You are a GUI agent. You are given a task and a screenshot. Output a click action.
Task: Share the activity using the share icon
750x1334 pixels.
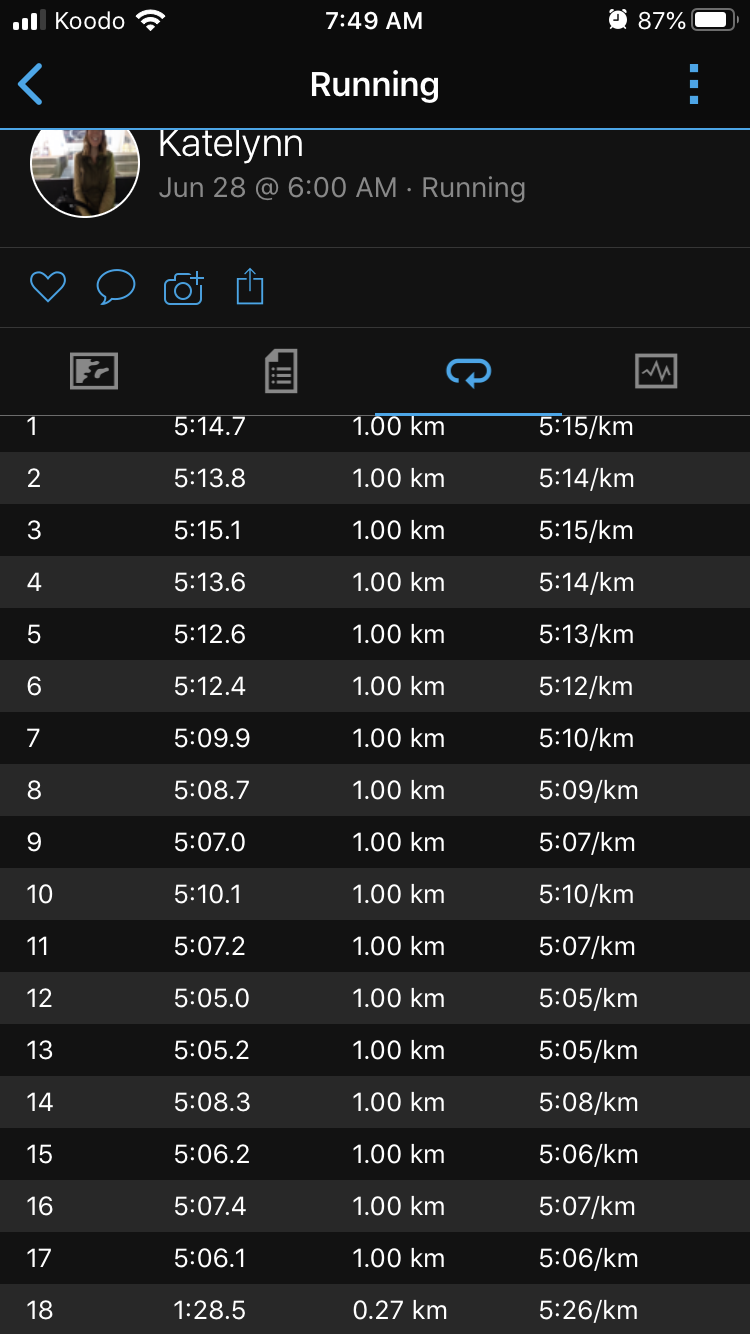pos(250,288)
